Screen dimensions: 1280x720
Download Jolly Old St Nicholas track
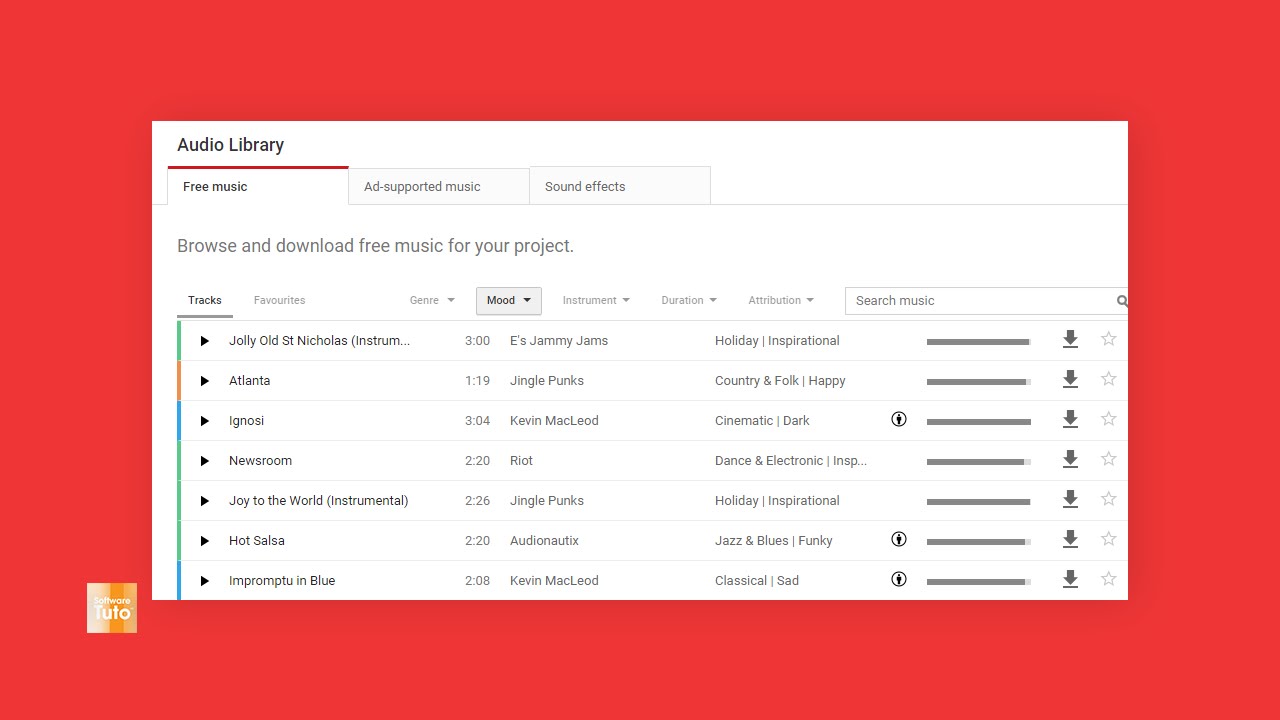pyautogui.click(x=1070, y=340)
